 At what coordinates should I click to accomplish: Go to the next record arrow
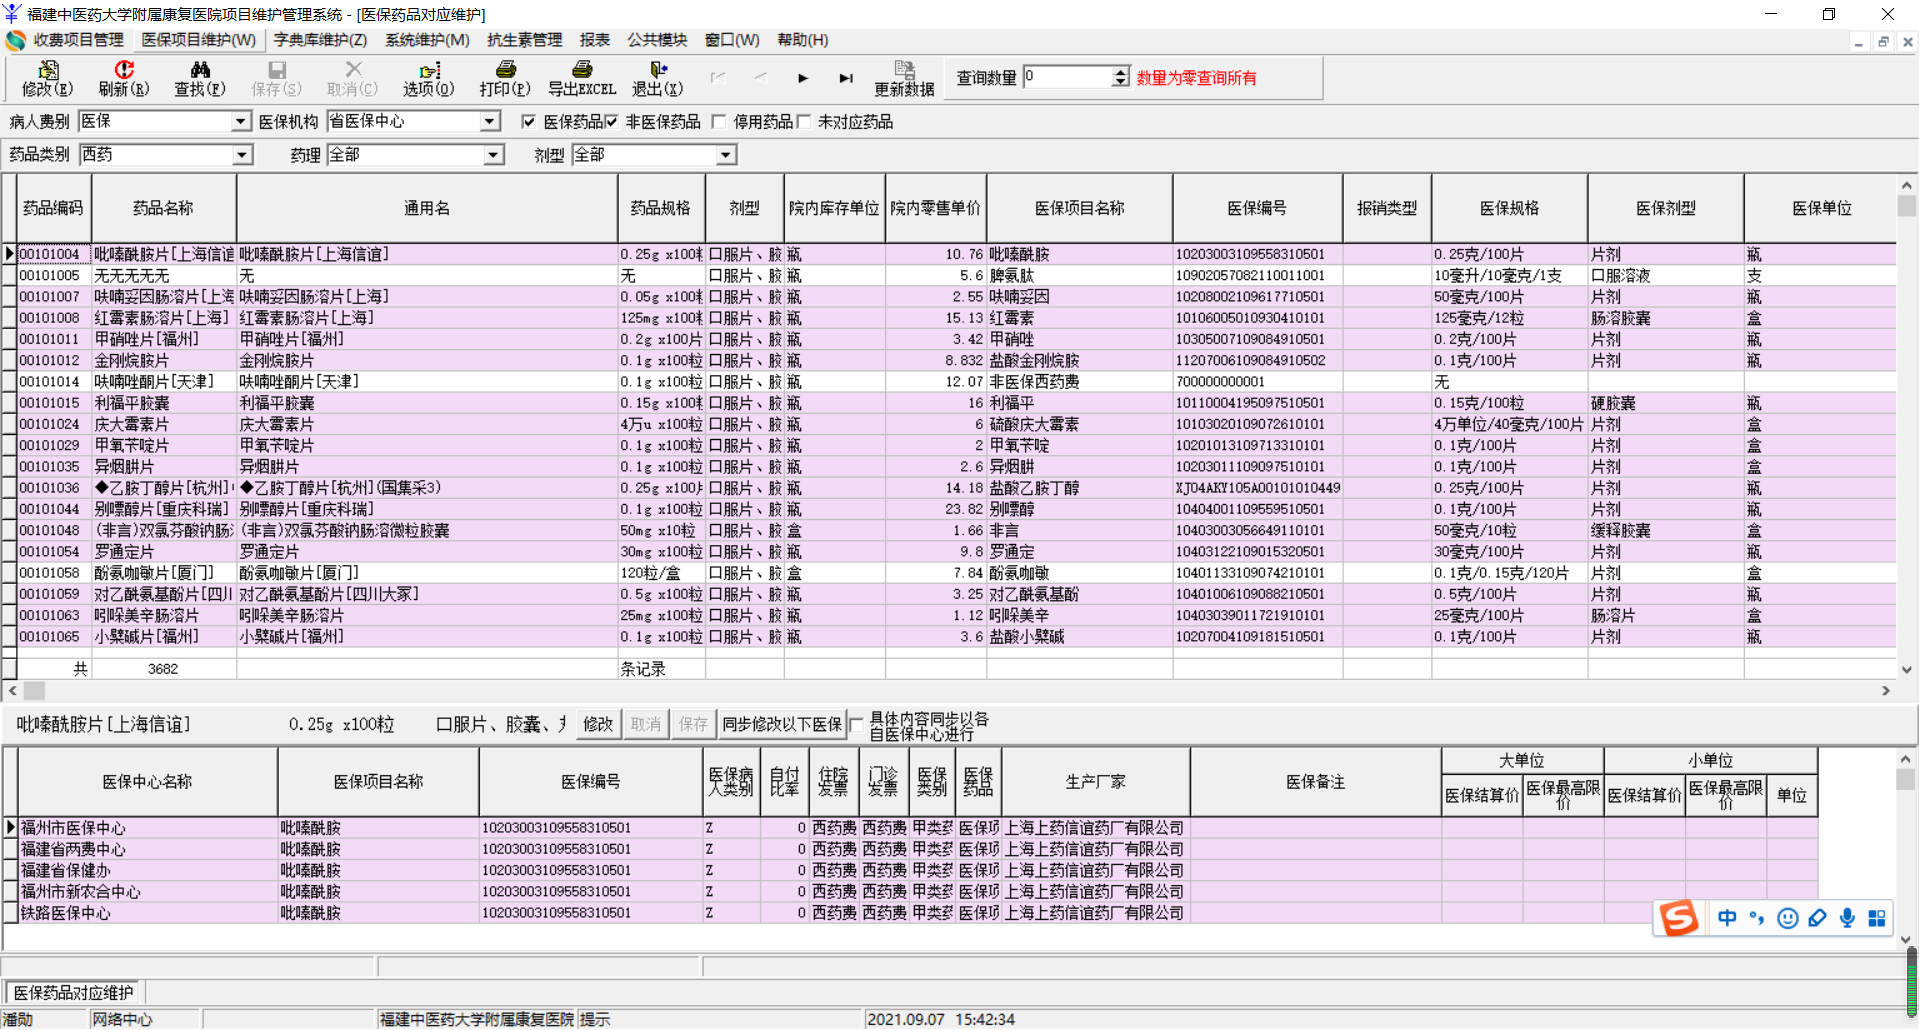pos(803,78)
